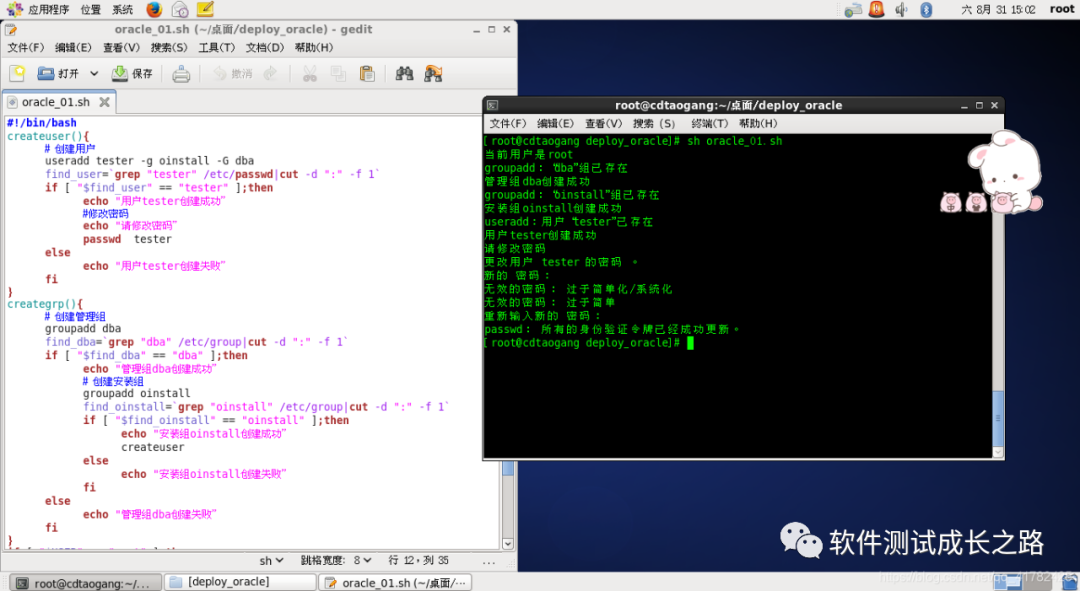The width and height of the screenshot is (1080, 591).
Task: Open gedit 帮助(H) menu
Action: [x=313, y=48]
